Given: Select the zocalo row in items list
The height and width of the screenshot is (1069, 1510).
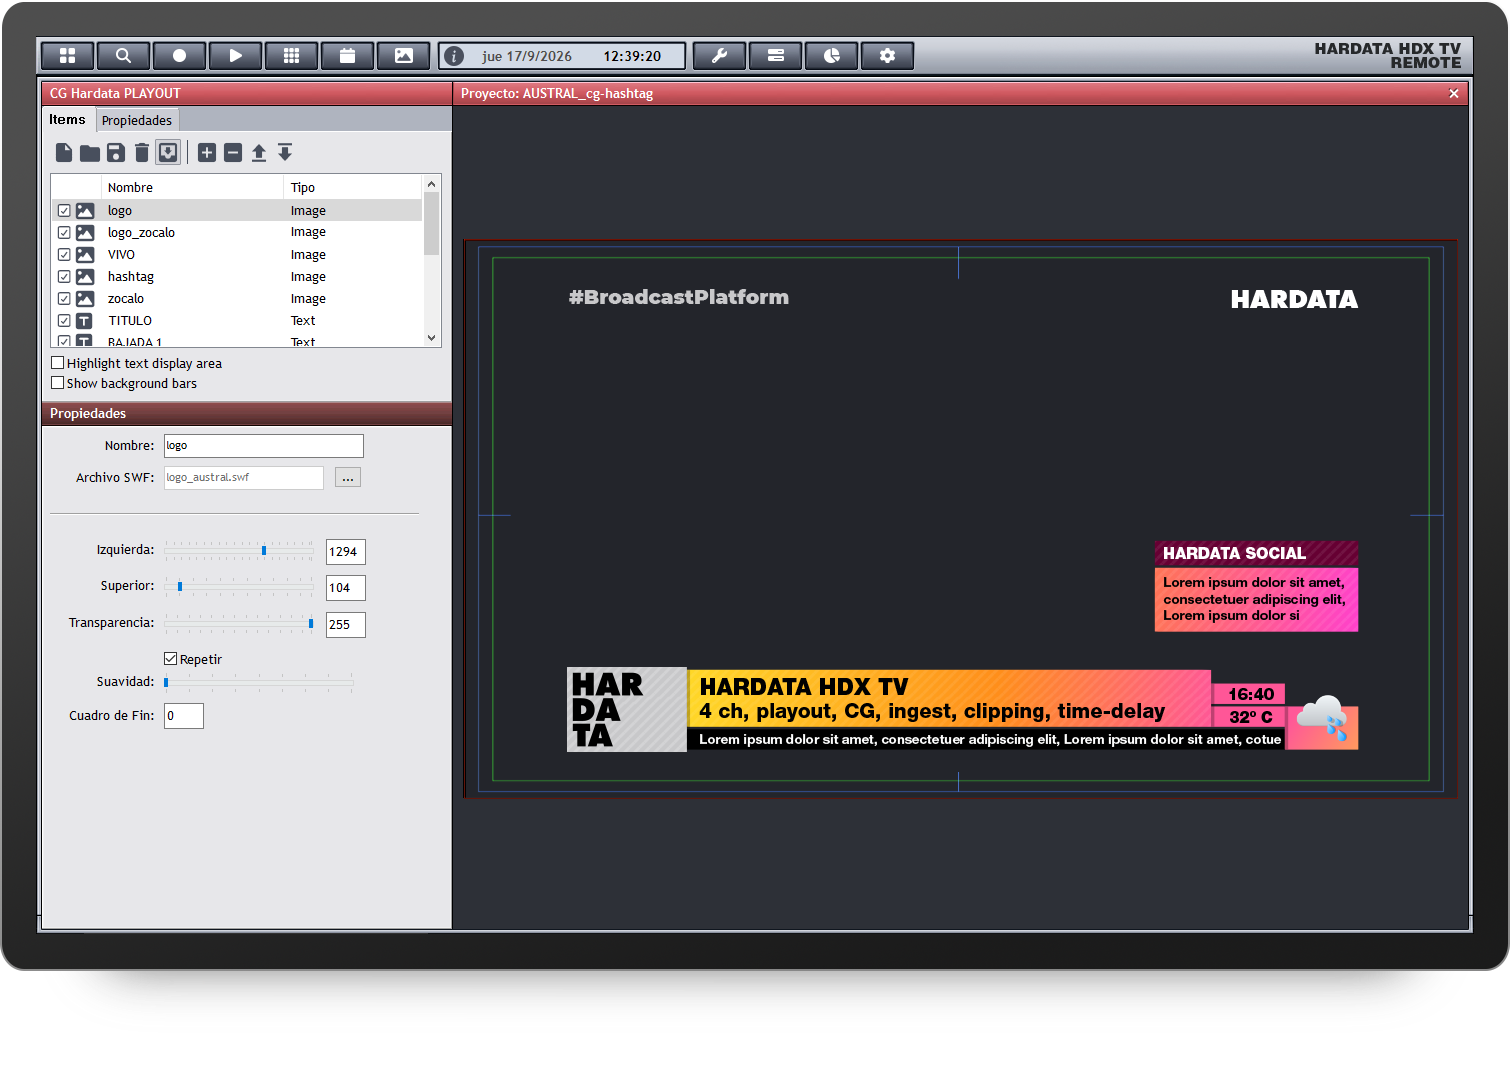Looking at the screenshot, I should (x=237, y=299).
